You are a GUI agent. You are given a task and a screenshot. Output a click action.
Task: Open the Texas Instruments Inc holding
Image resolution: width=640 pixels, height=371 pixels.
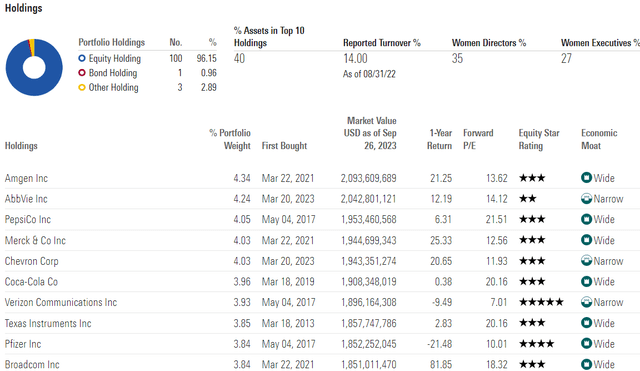[x=48, y=323]
